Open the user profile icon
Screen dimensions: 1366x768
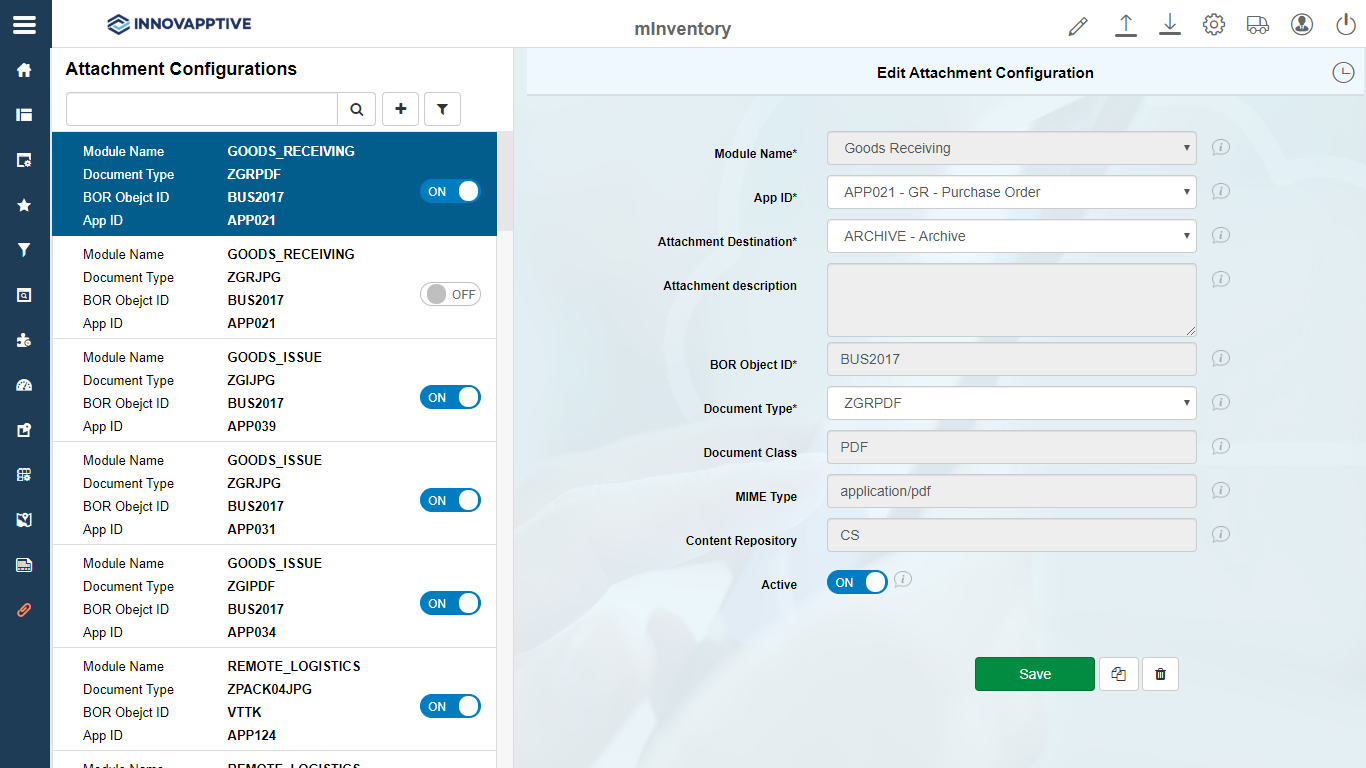[1301, 24]
